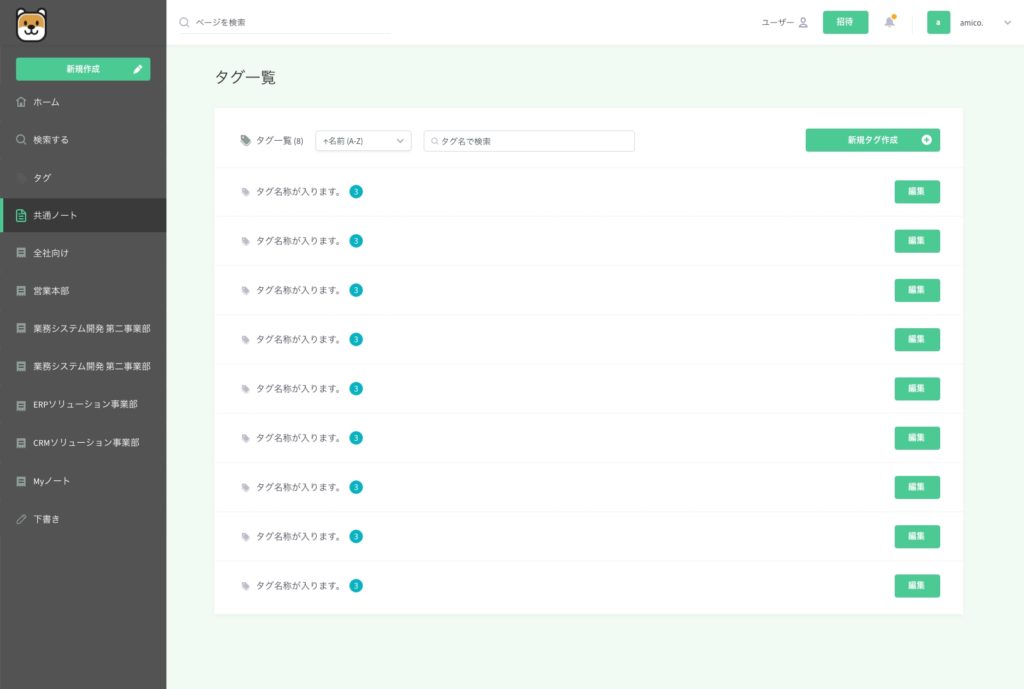
Task: Open 下書き drafts in the sidebar
Action: (x=46, y=519)
